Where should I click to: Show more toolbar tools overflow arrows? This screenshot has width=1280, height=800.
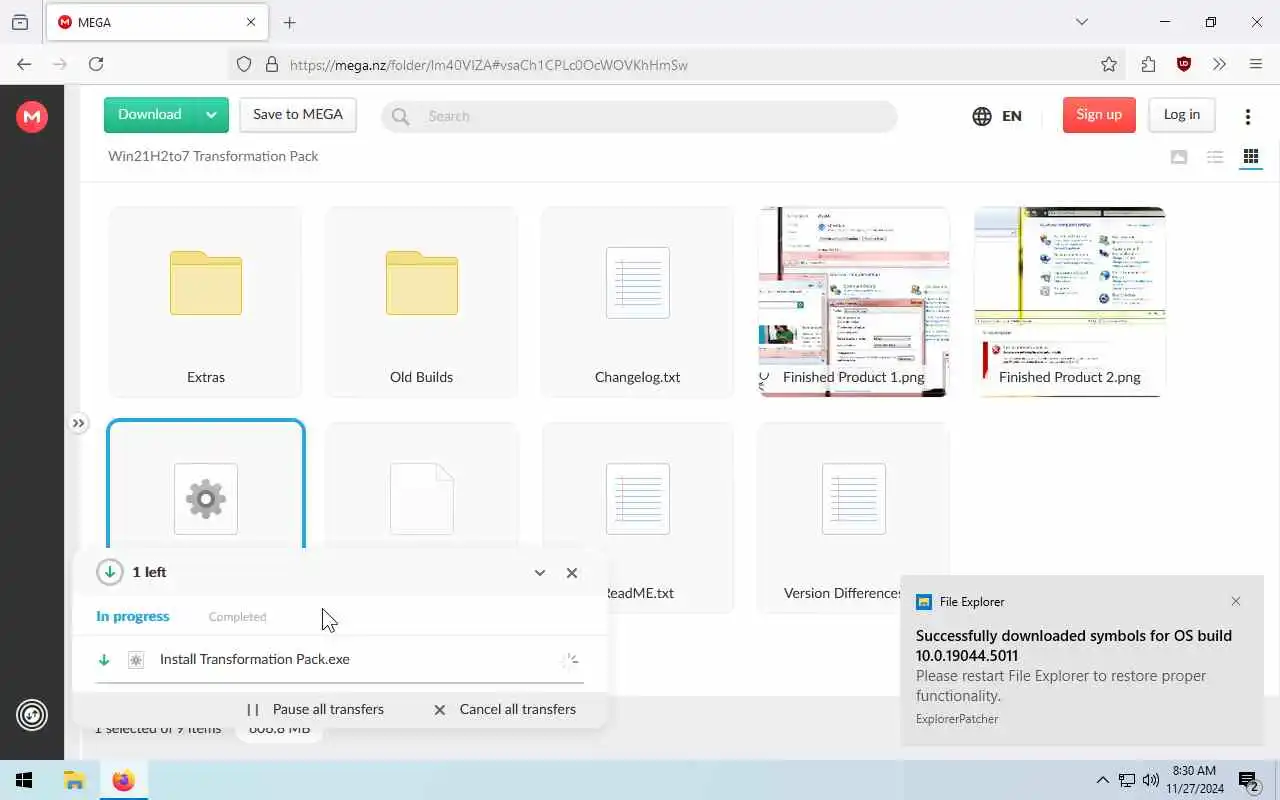(x=1219, y=64)
